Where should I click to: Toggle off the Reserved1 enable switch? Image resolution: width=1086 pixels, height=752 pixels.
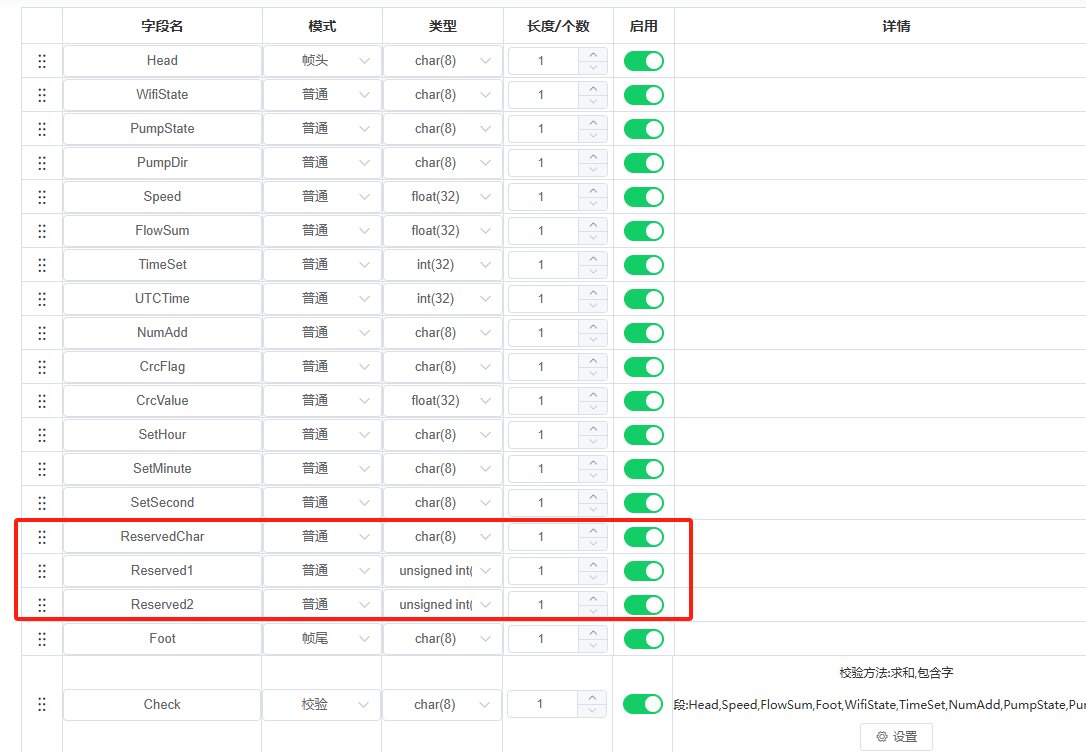(x=643, y=571)
